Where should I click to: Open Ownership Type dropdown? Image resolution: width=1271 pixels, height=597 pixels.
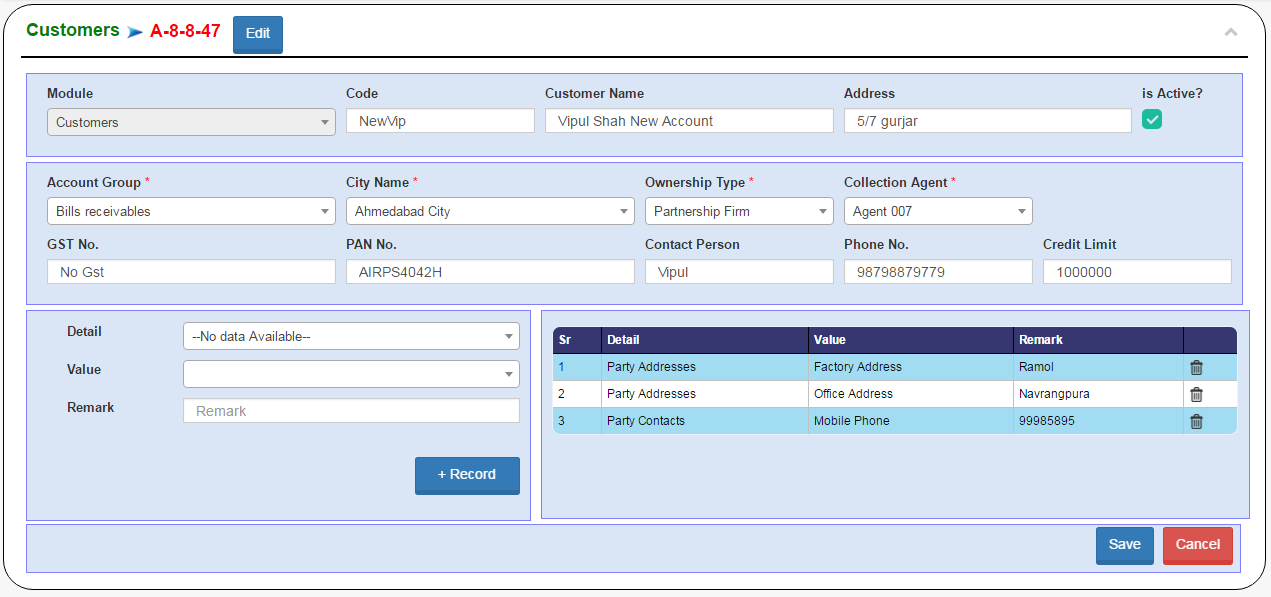click(x=739, y=211)
